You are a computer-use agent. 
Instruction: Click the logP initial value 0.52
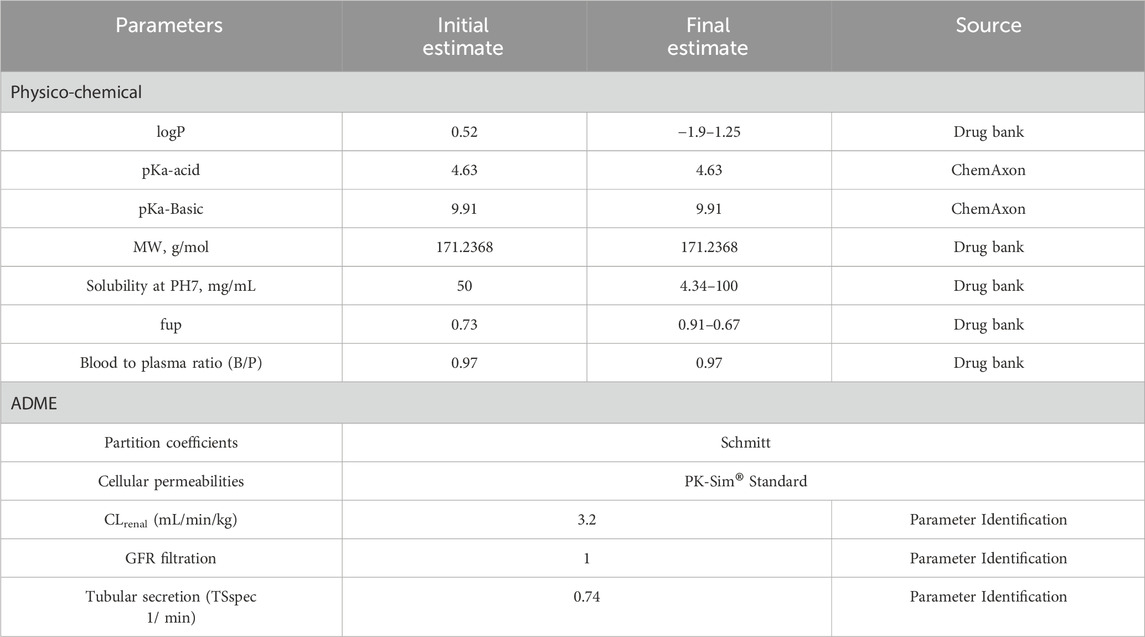tap(464, 132)
